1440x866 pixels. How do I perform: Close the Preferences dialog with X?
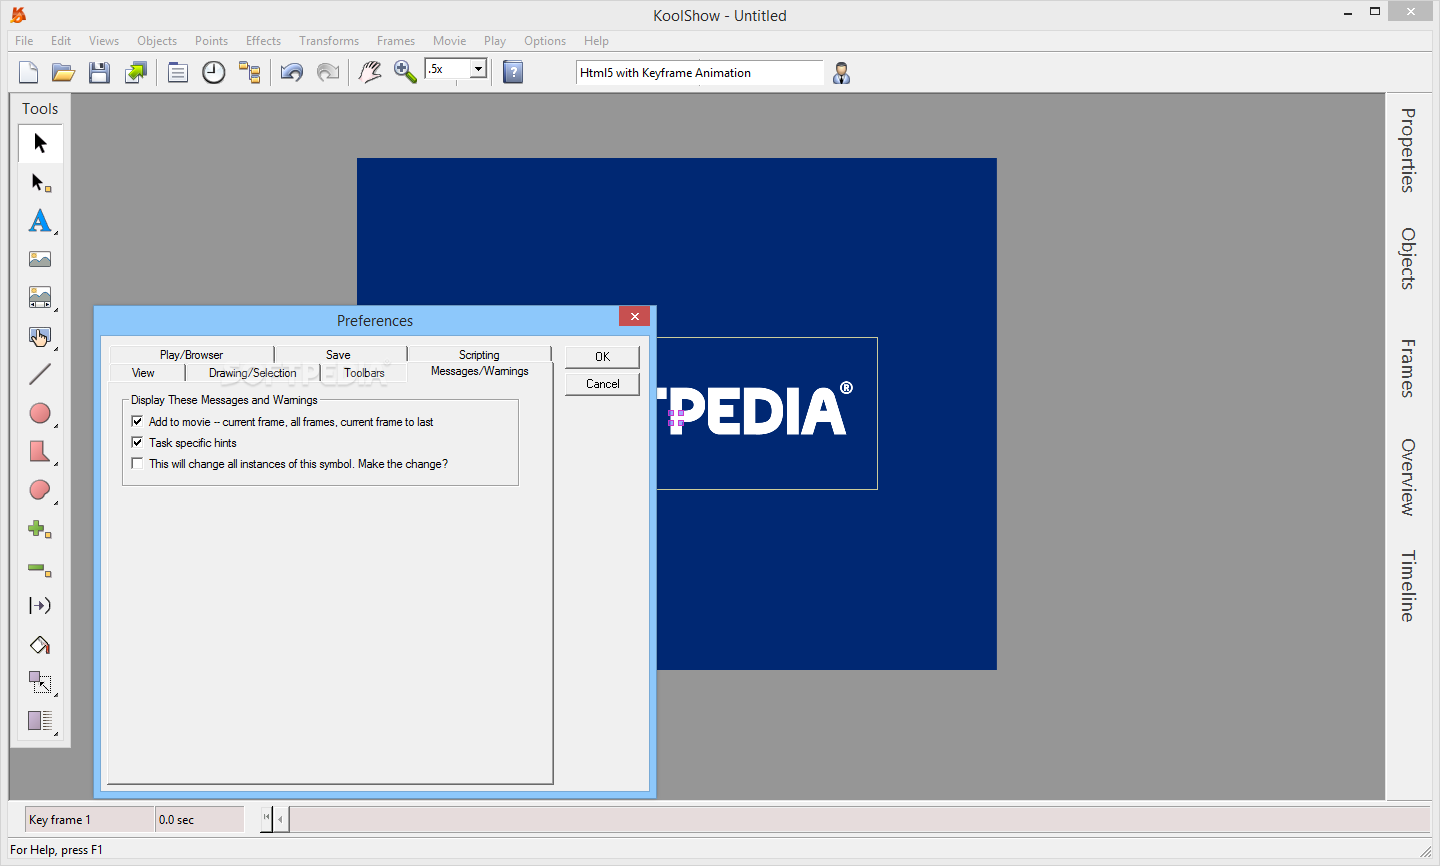pyautogui.click(x=634, y=316)
